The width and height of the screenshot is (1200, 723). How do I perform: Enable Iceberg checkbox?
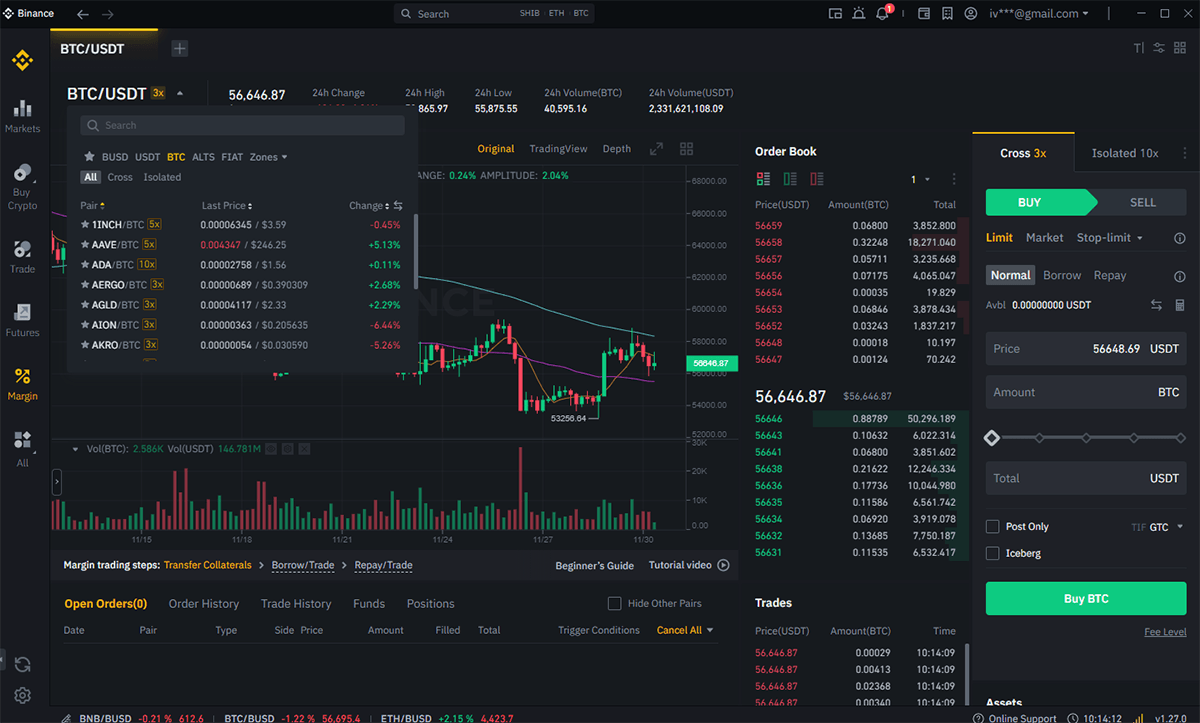(993, 553)
